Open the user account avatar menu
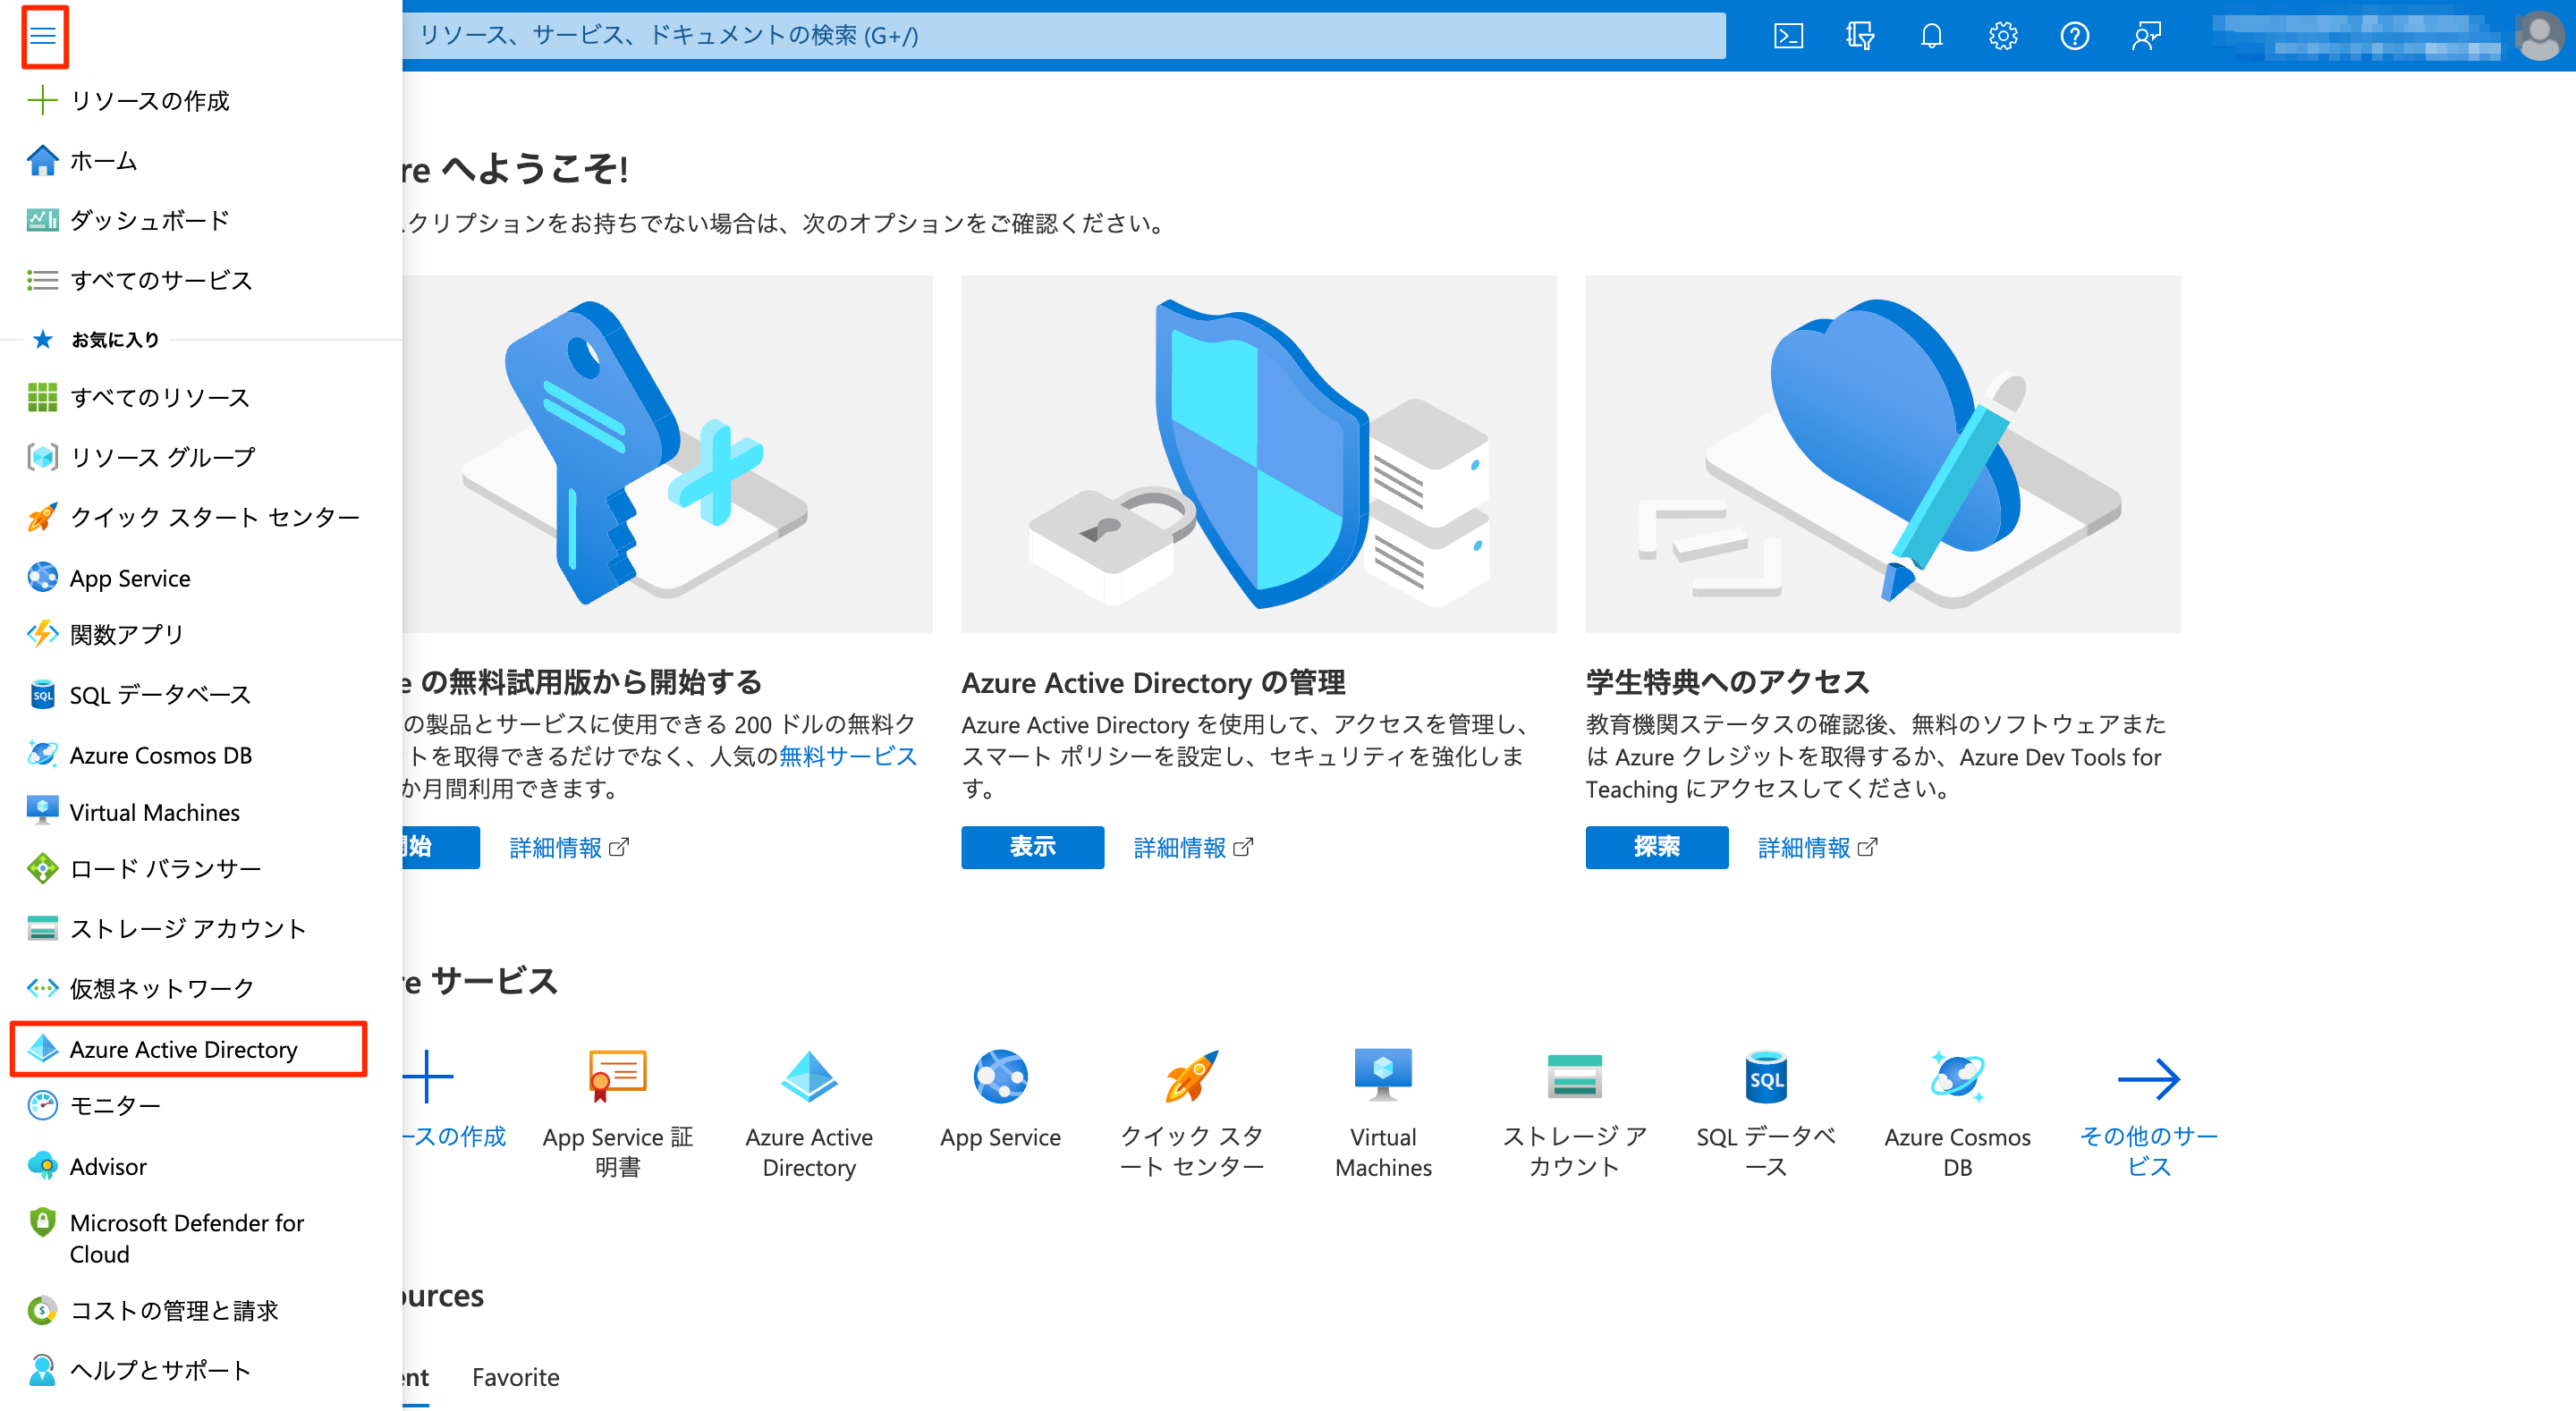The image size is (2576, 1411). click(x=2538, y=37)
